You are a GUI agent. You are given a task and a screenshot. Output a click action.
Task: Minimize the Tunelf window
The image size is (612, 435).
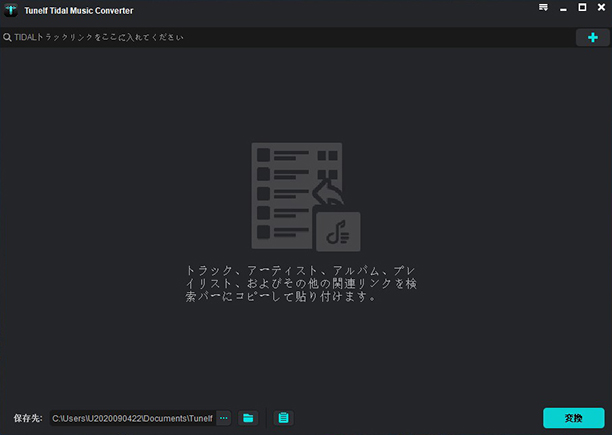coord(563,9)
